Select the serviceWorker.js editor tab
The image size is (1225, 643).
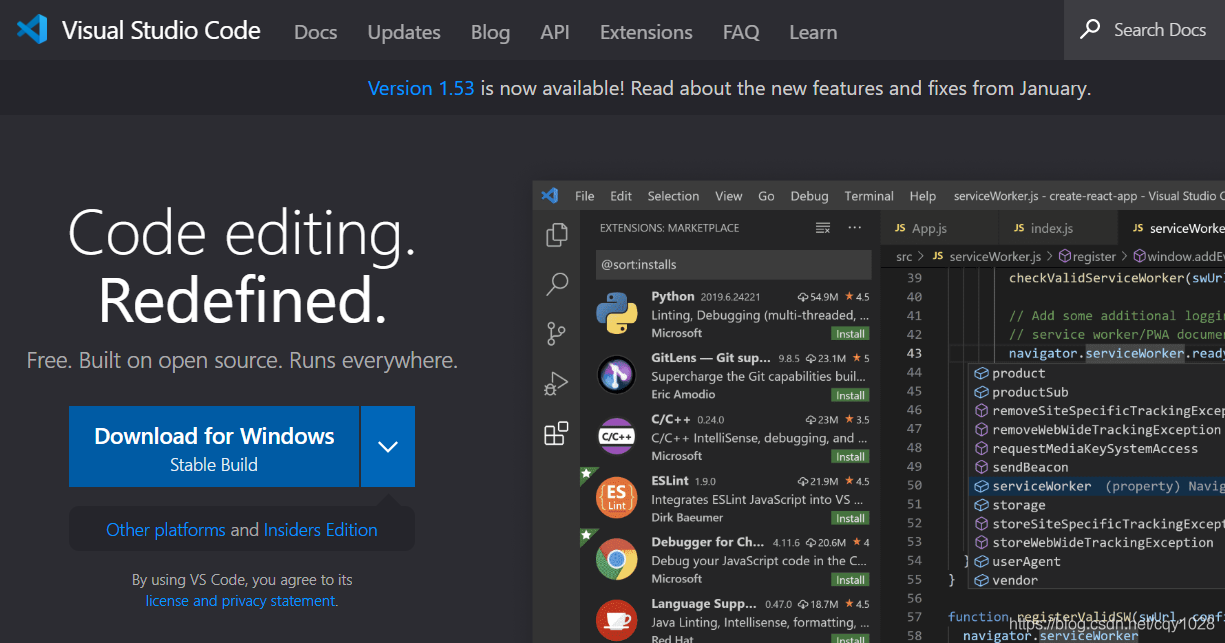point(1173,229)
